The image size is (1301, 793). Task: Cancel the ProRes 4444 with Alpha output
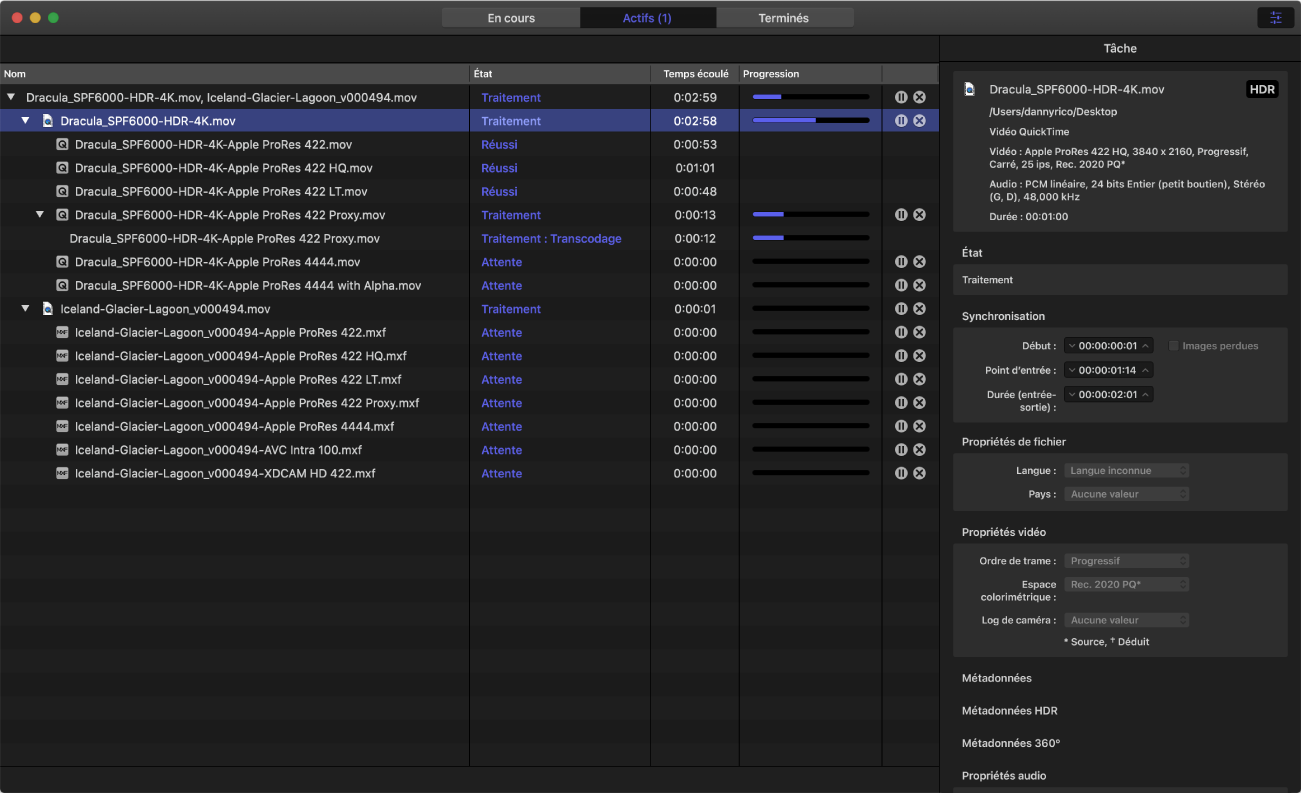919,285
